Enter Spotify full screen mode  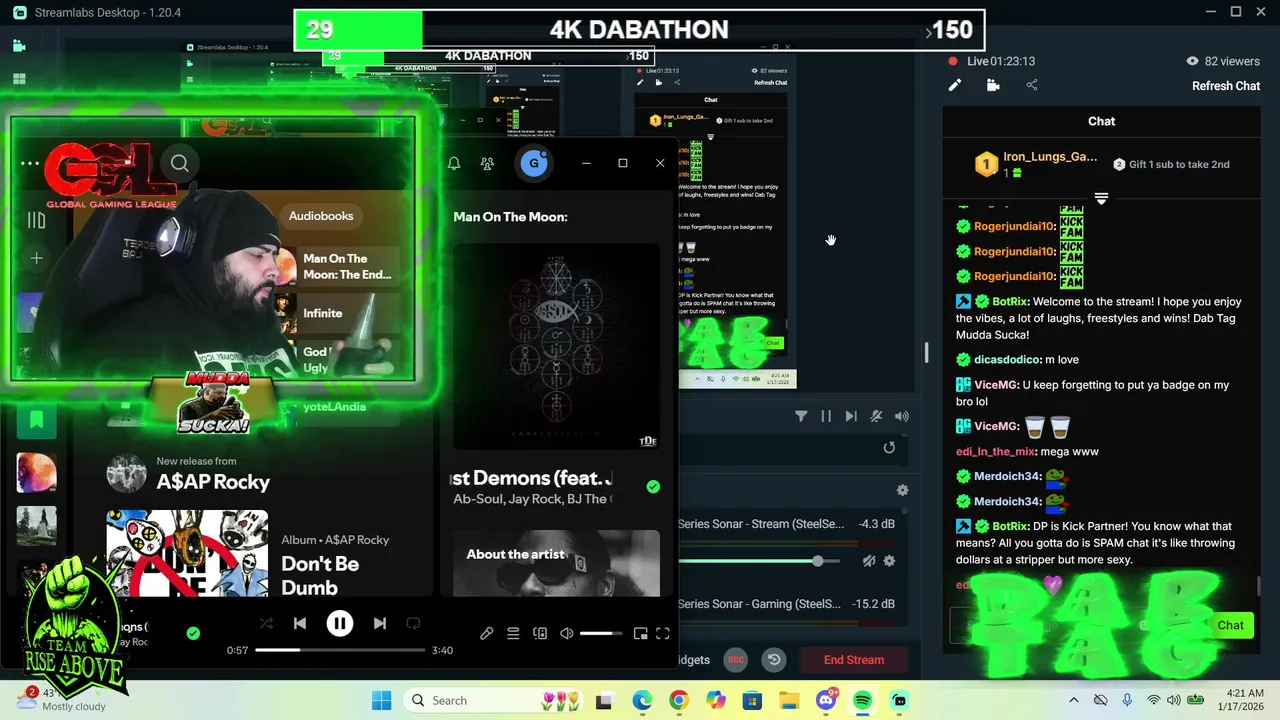pyautogui.click(x=663, y=633)
